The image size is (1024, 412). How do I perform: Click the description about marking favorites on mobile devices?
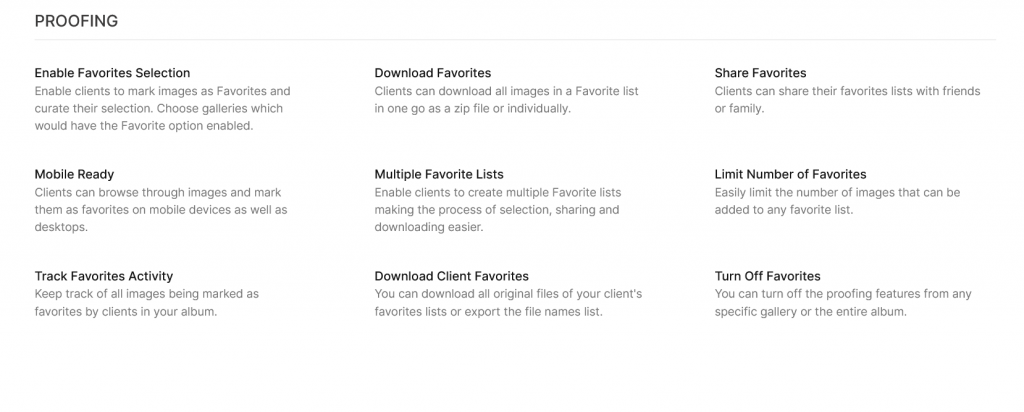161,210
